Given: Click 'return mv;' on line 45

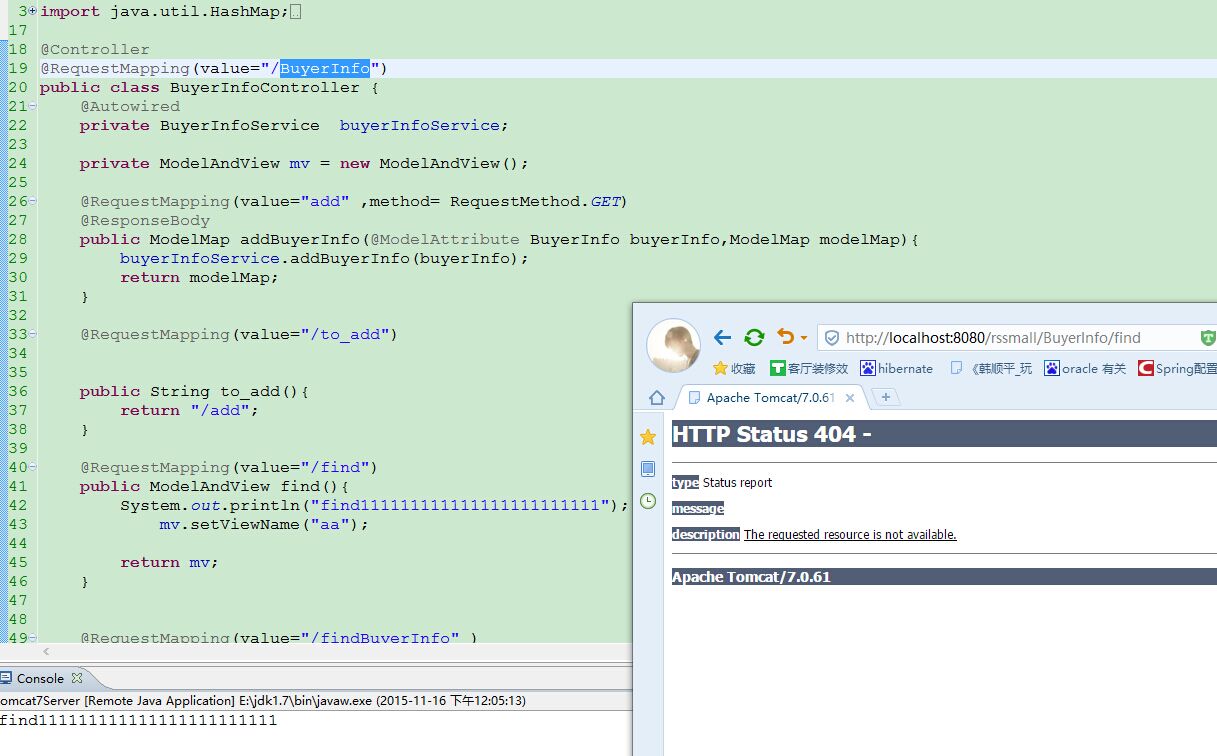Looking at the screenshot, I should click(169, 562).
